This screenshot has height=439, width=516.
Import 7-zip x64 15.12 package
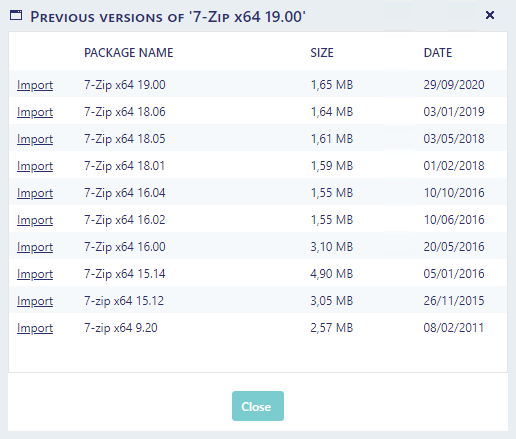click(x=35, y=301)
